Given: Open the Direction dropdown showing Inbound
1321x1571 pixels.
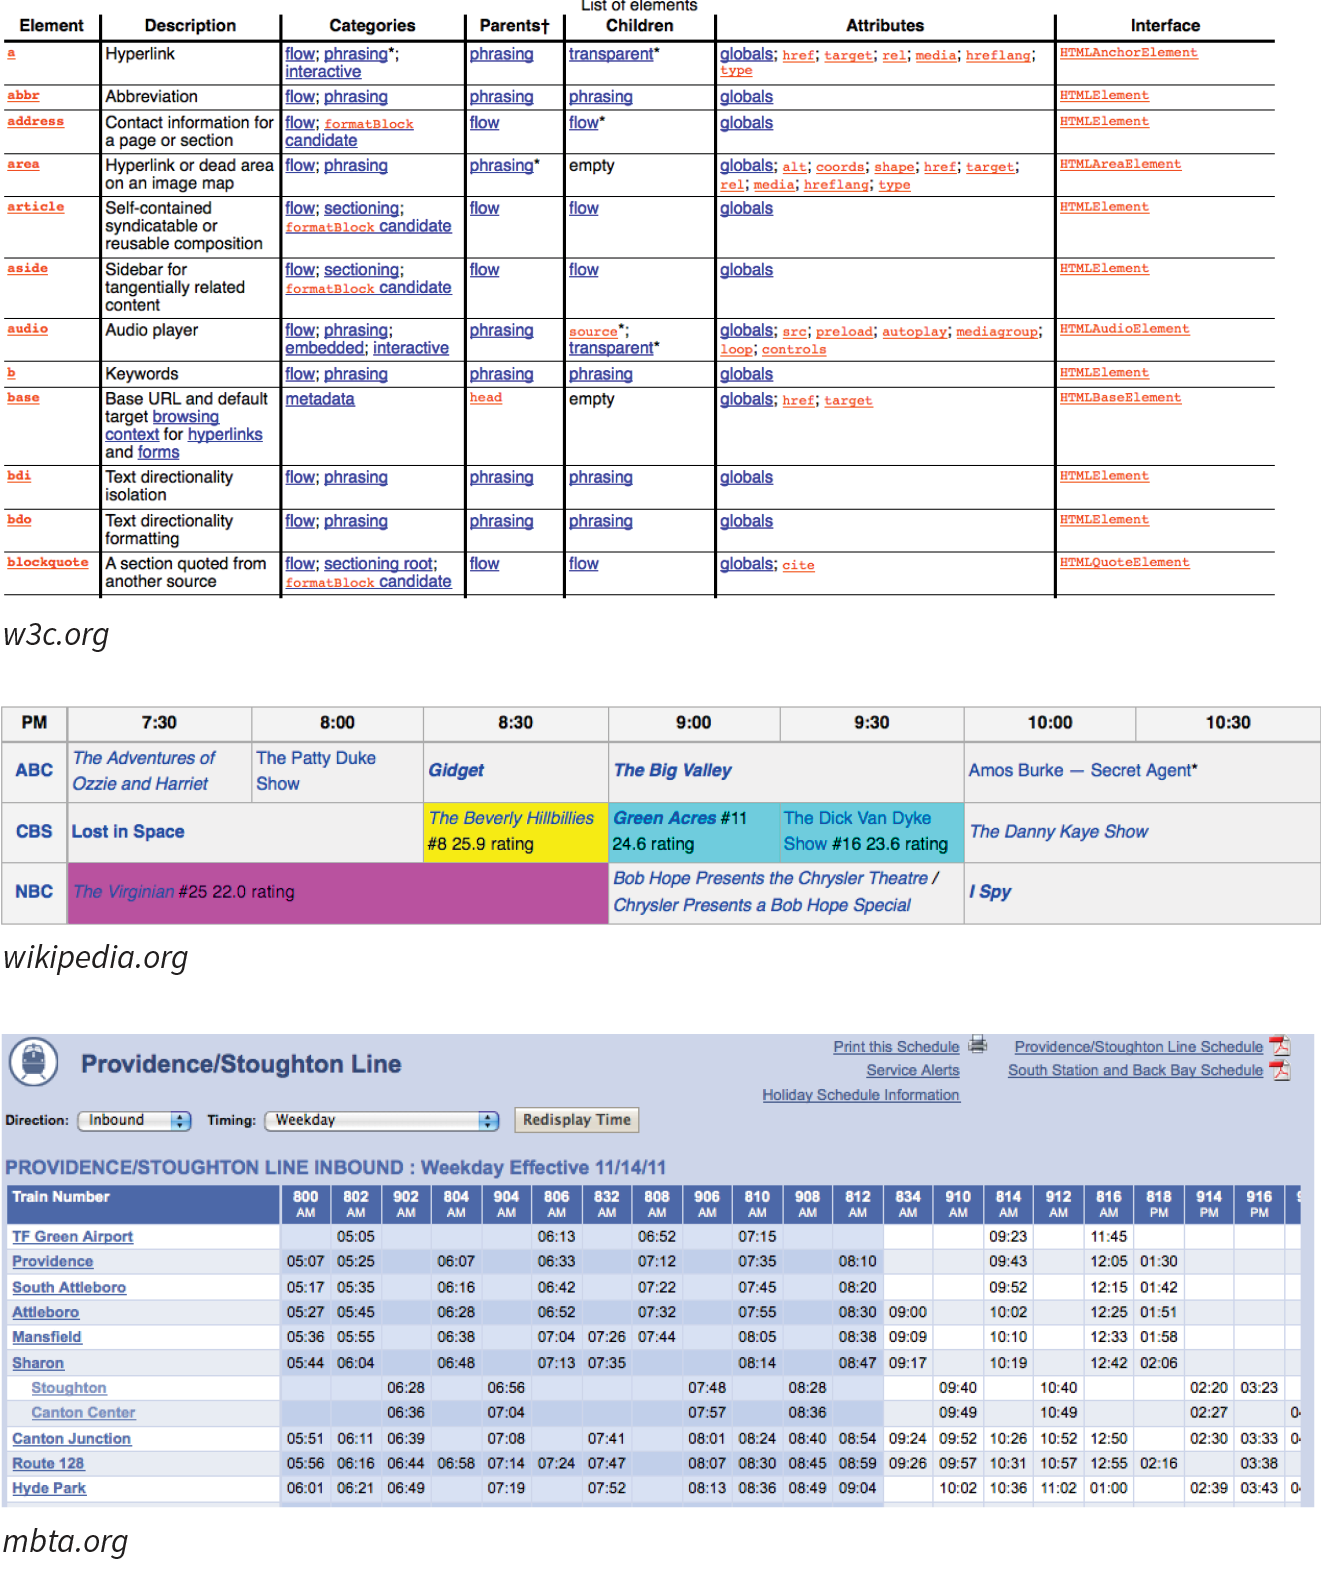Looking at the screenshot, I should pyautogui.click(x=134, y=1121).
